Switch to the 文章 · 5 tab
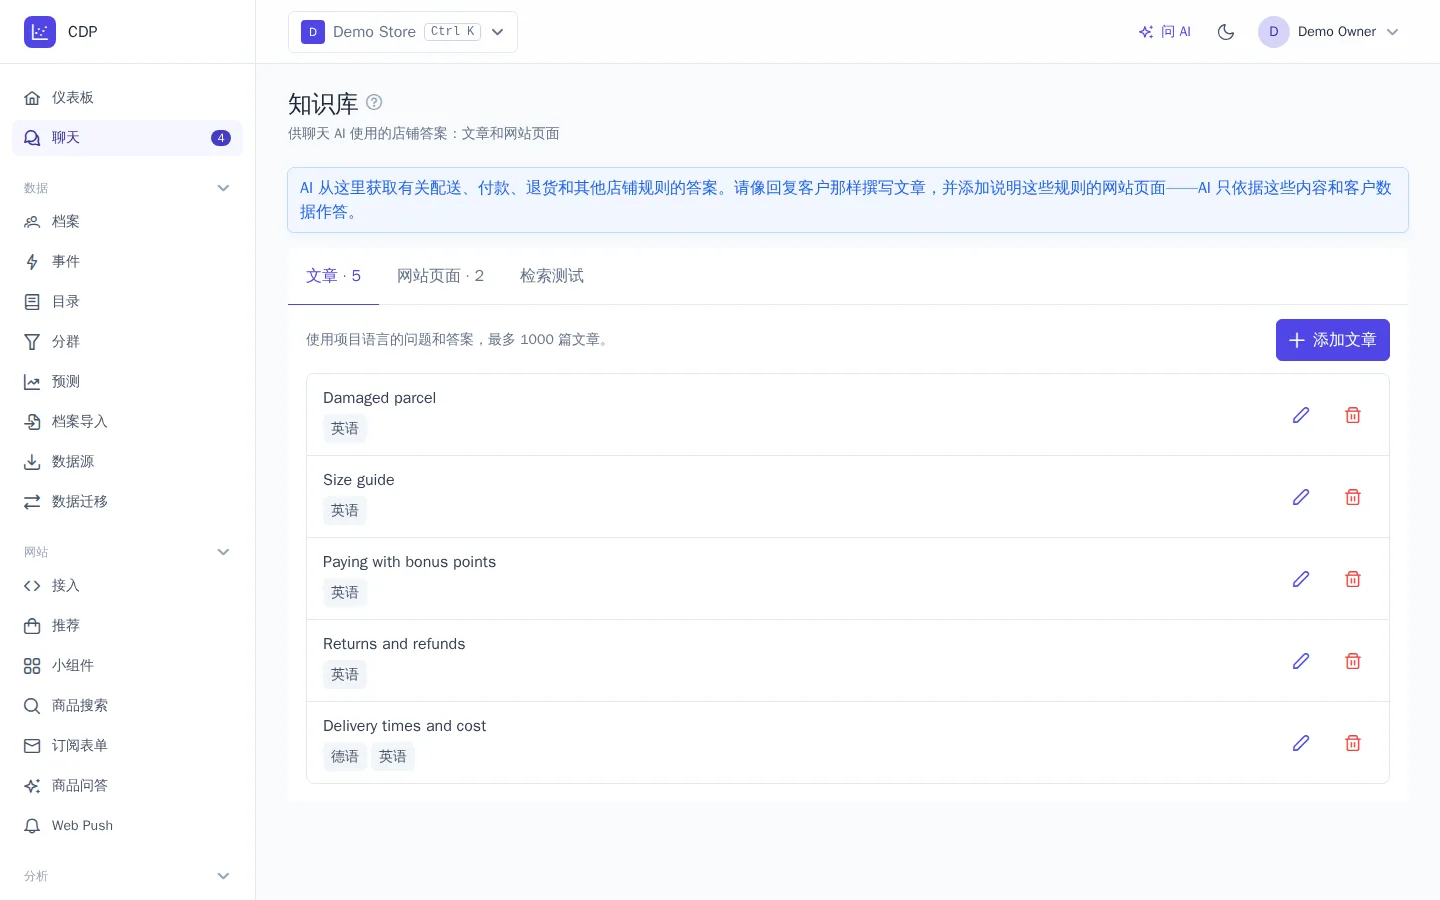1440x900 pixels. [x=333, y=276]
